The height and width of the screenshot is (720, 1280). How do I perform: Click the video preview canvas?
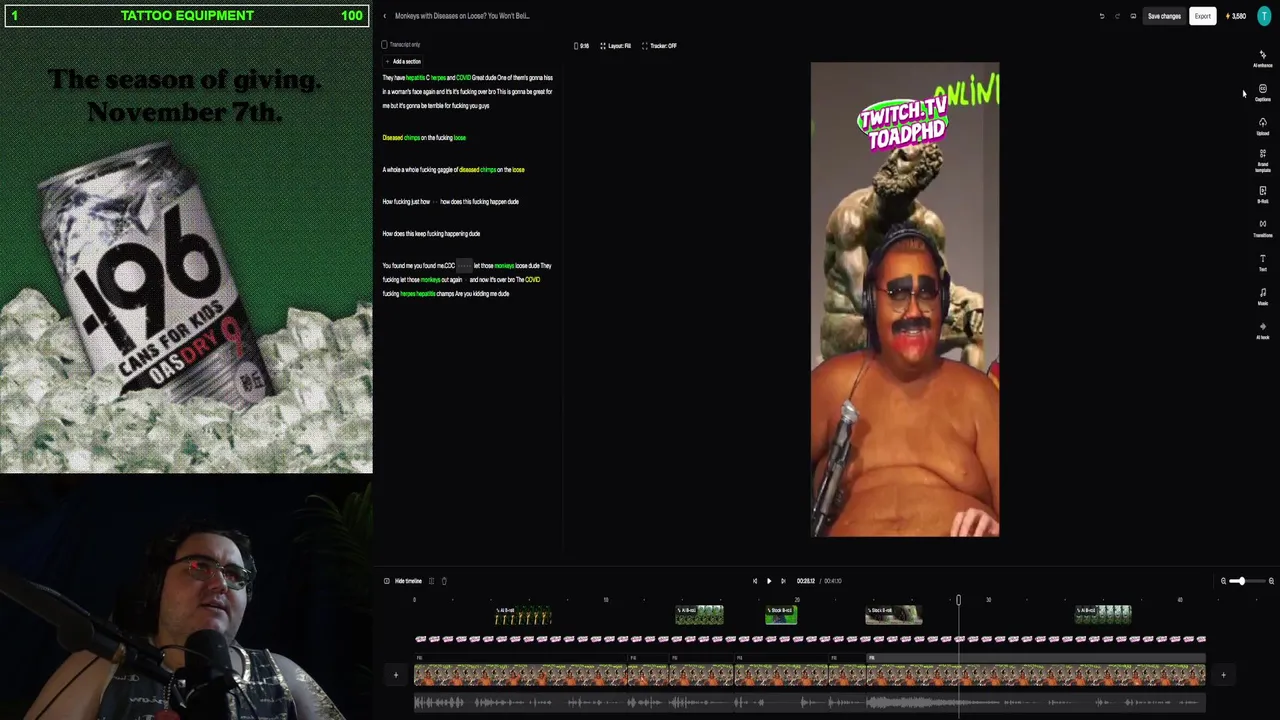click(x=905, y=300)
